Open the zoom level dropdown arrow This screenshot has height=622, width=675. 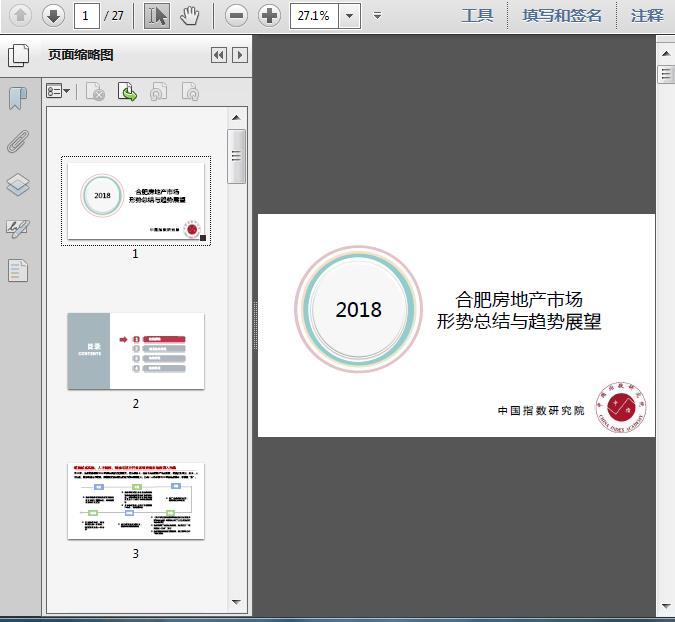click(x=350, y=16)
